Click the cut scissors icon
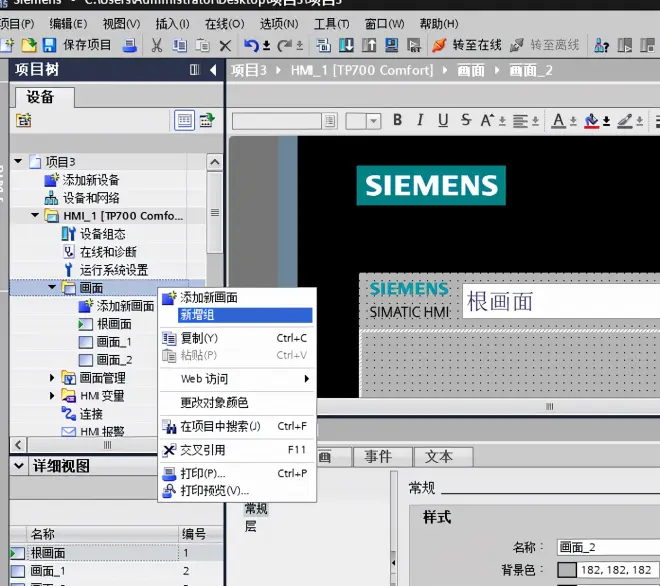Screen dimensions: 660x586 157,45
